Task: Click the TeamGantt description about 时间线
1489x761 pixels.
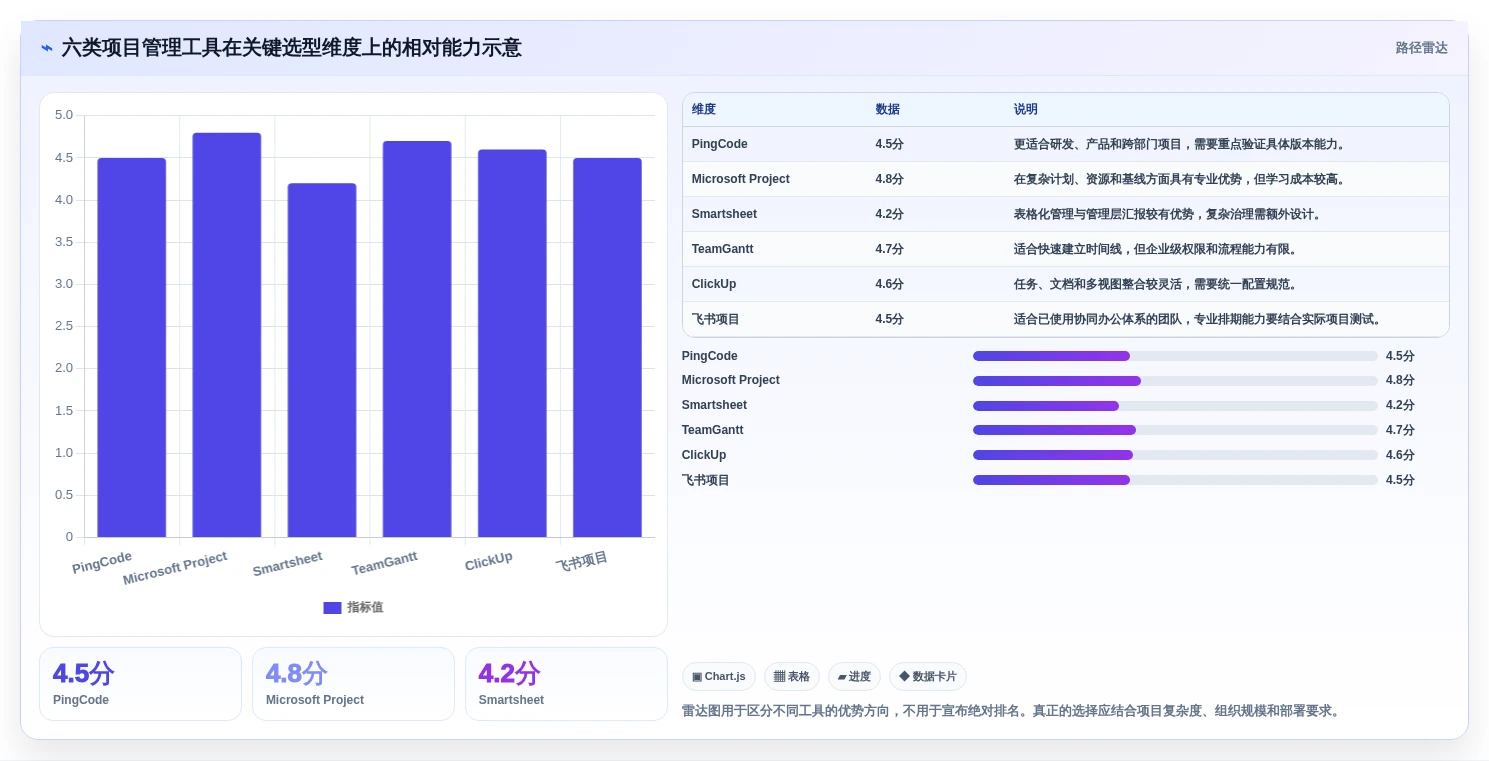Action: click(1155, 249)
